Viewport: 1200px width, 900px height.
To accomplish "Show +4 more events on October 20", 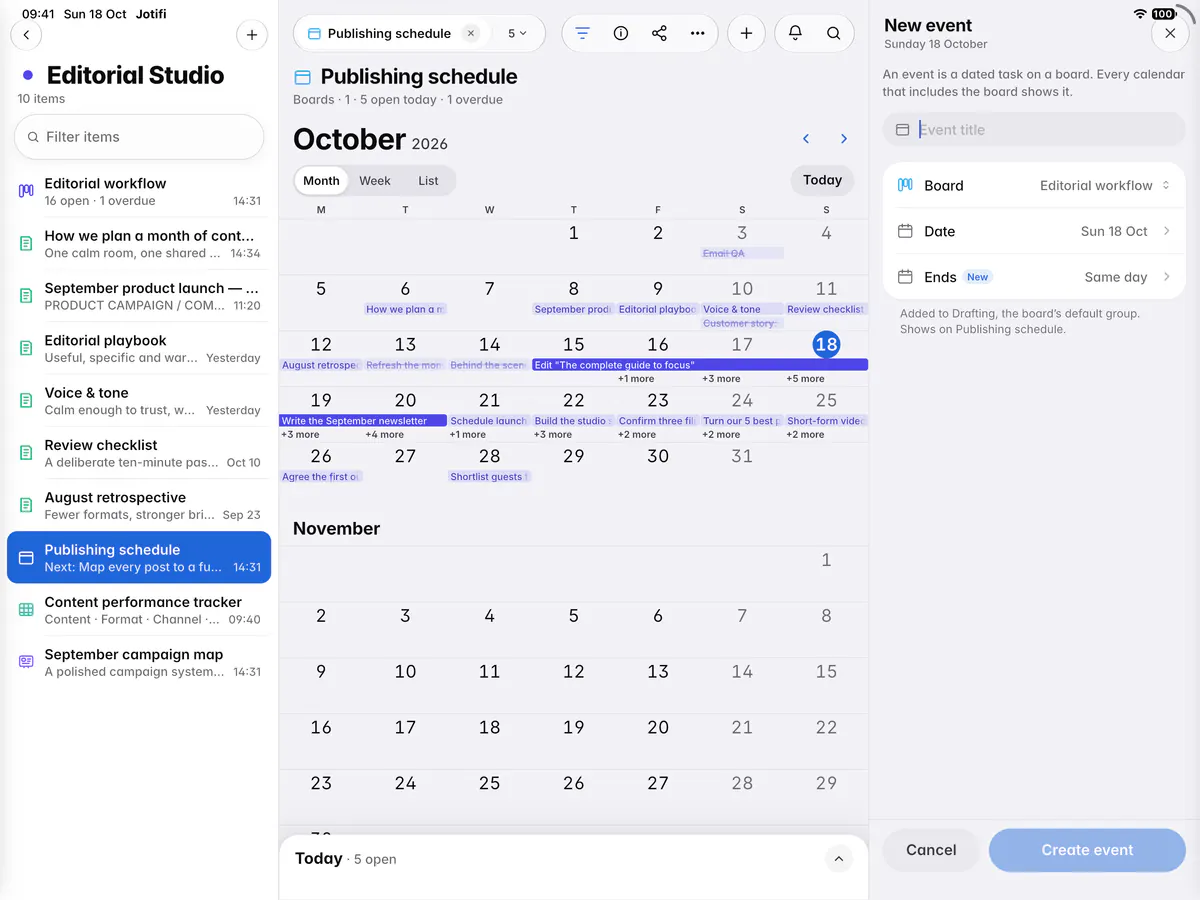I will point(384,435).
